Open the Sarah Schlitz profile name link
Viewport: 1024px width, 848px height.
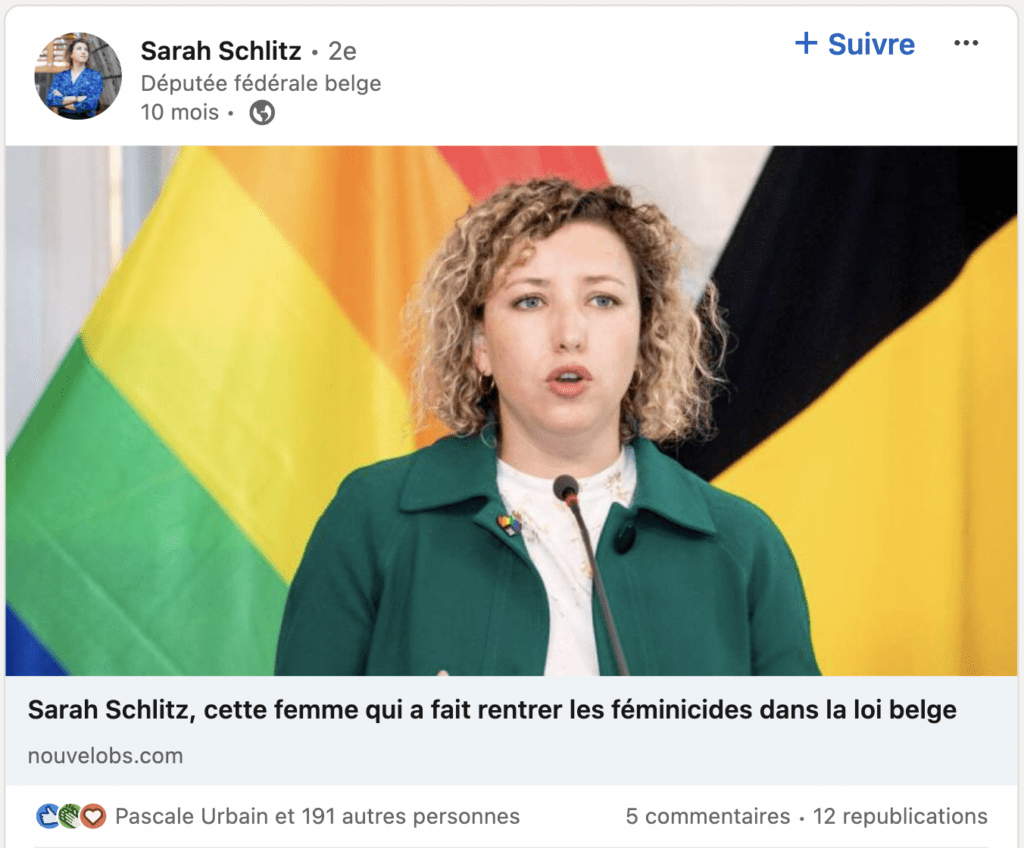tap(221, 51)
